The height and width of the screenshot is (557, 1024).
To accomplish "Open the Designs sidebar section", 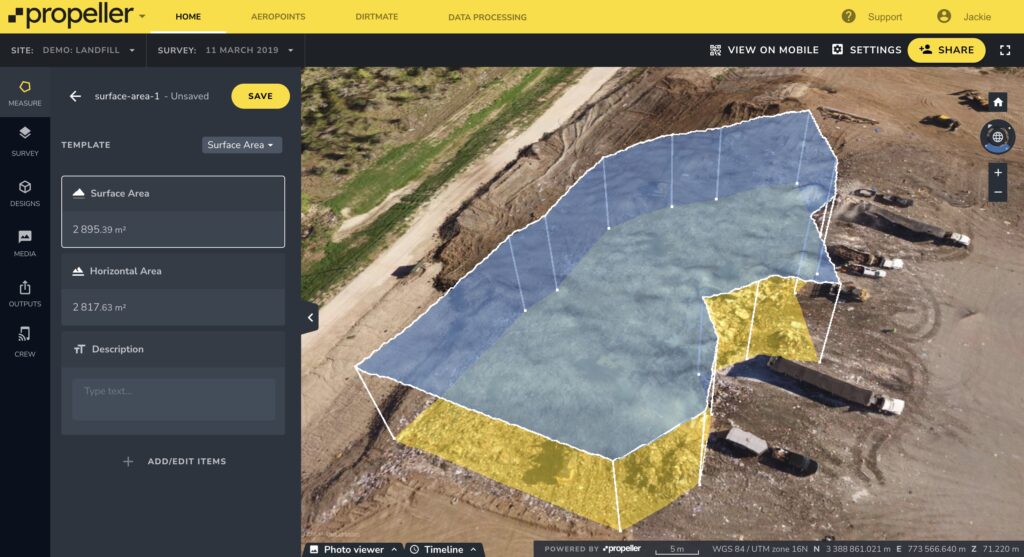I will click(25, 193).
